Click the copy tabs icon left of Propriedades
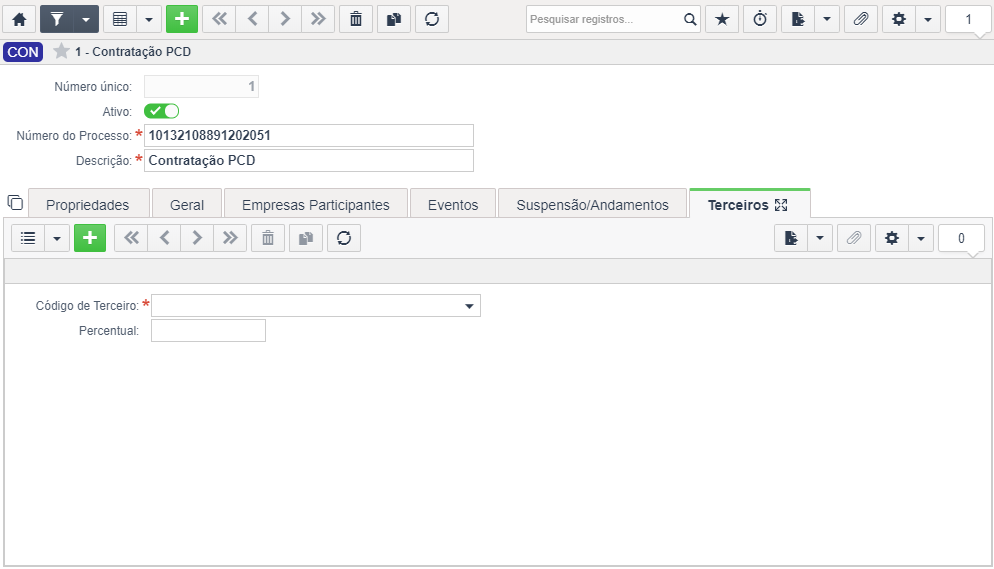 pos(15,203)
